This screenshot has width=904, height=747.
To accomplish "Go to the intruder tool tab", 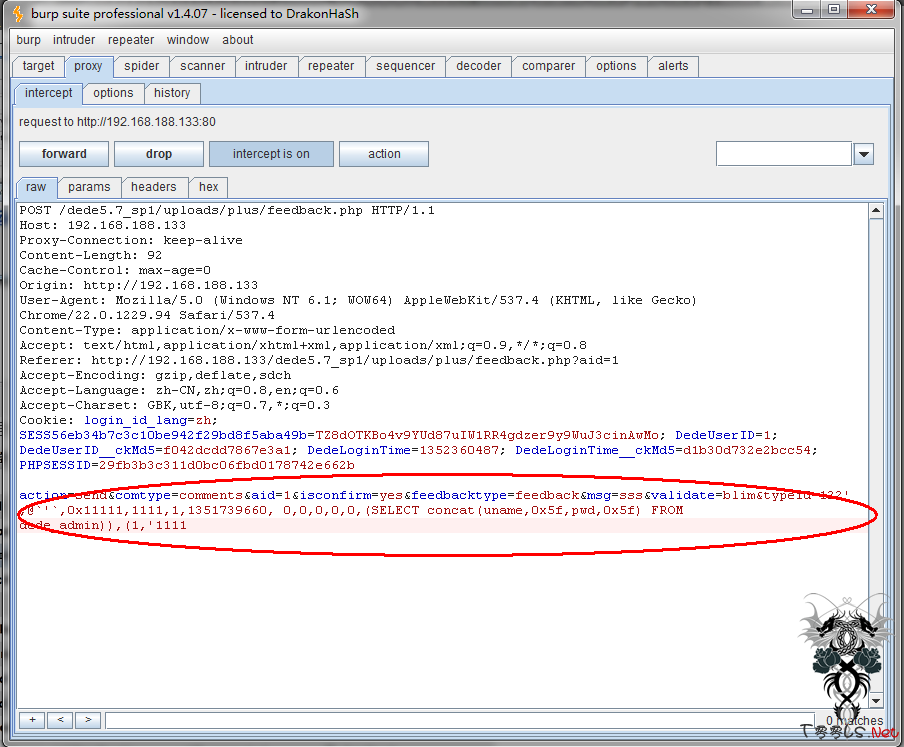I will tap(266, 66).
